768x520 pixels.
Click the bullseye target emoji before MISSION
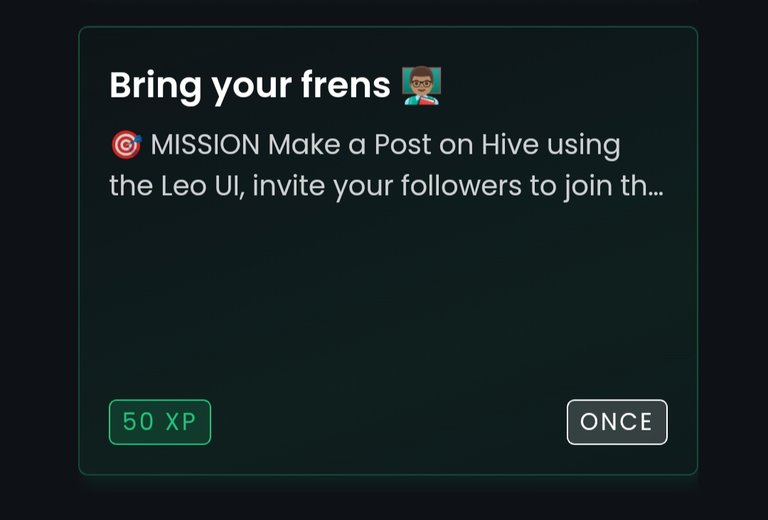(x=126, y=144)
